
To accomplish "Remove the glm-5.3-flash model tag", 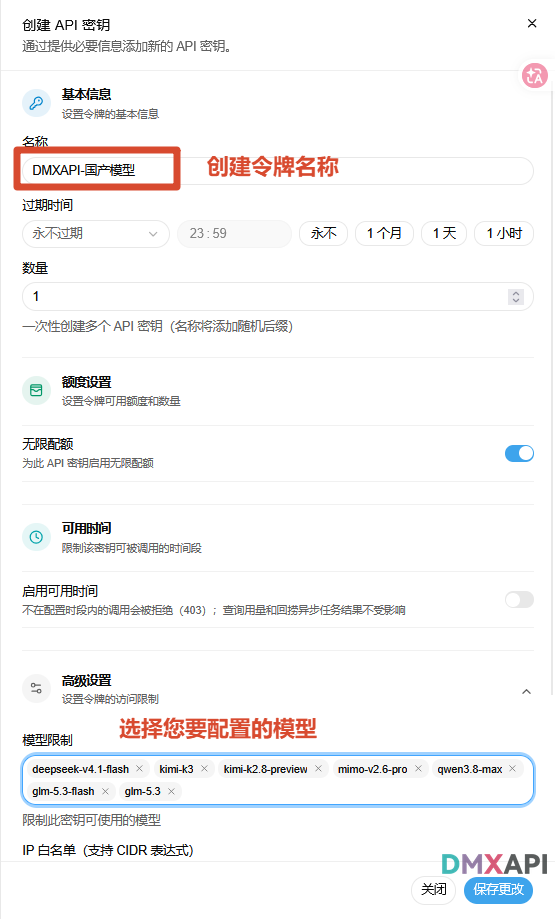I will point(105,791).
